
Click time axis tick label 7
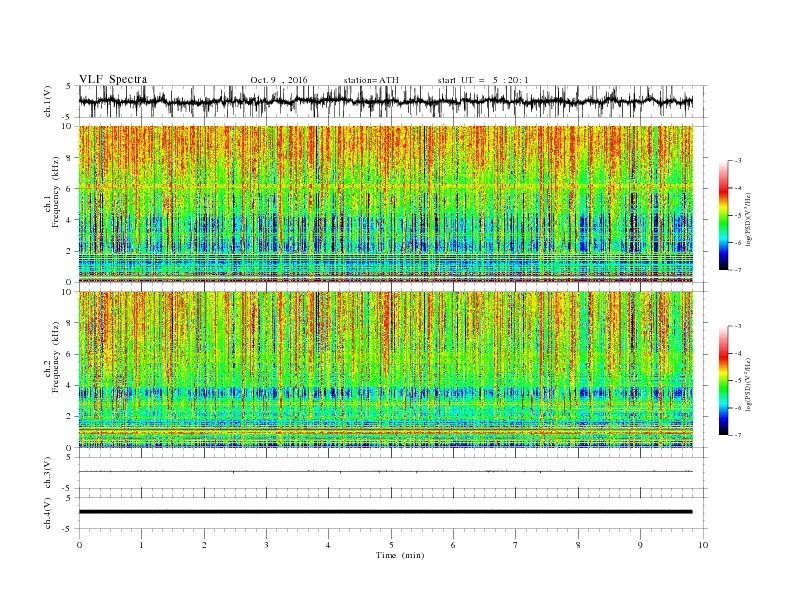[x=516, y=545]
